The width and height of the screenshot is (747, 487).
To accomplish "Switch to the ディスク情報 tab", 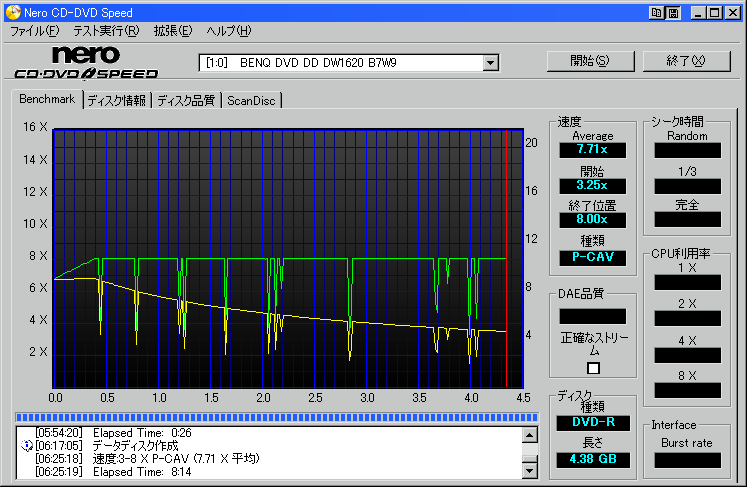I will pyautogui.click(x=117, y=100).
